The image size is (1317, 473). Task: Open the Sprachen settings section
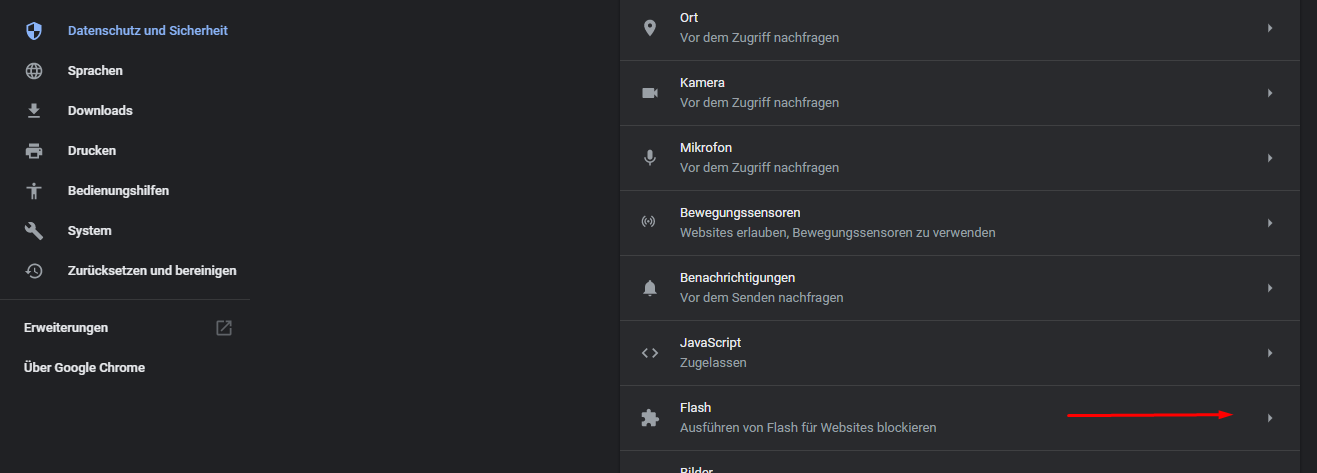95,71
